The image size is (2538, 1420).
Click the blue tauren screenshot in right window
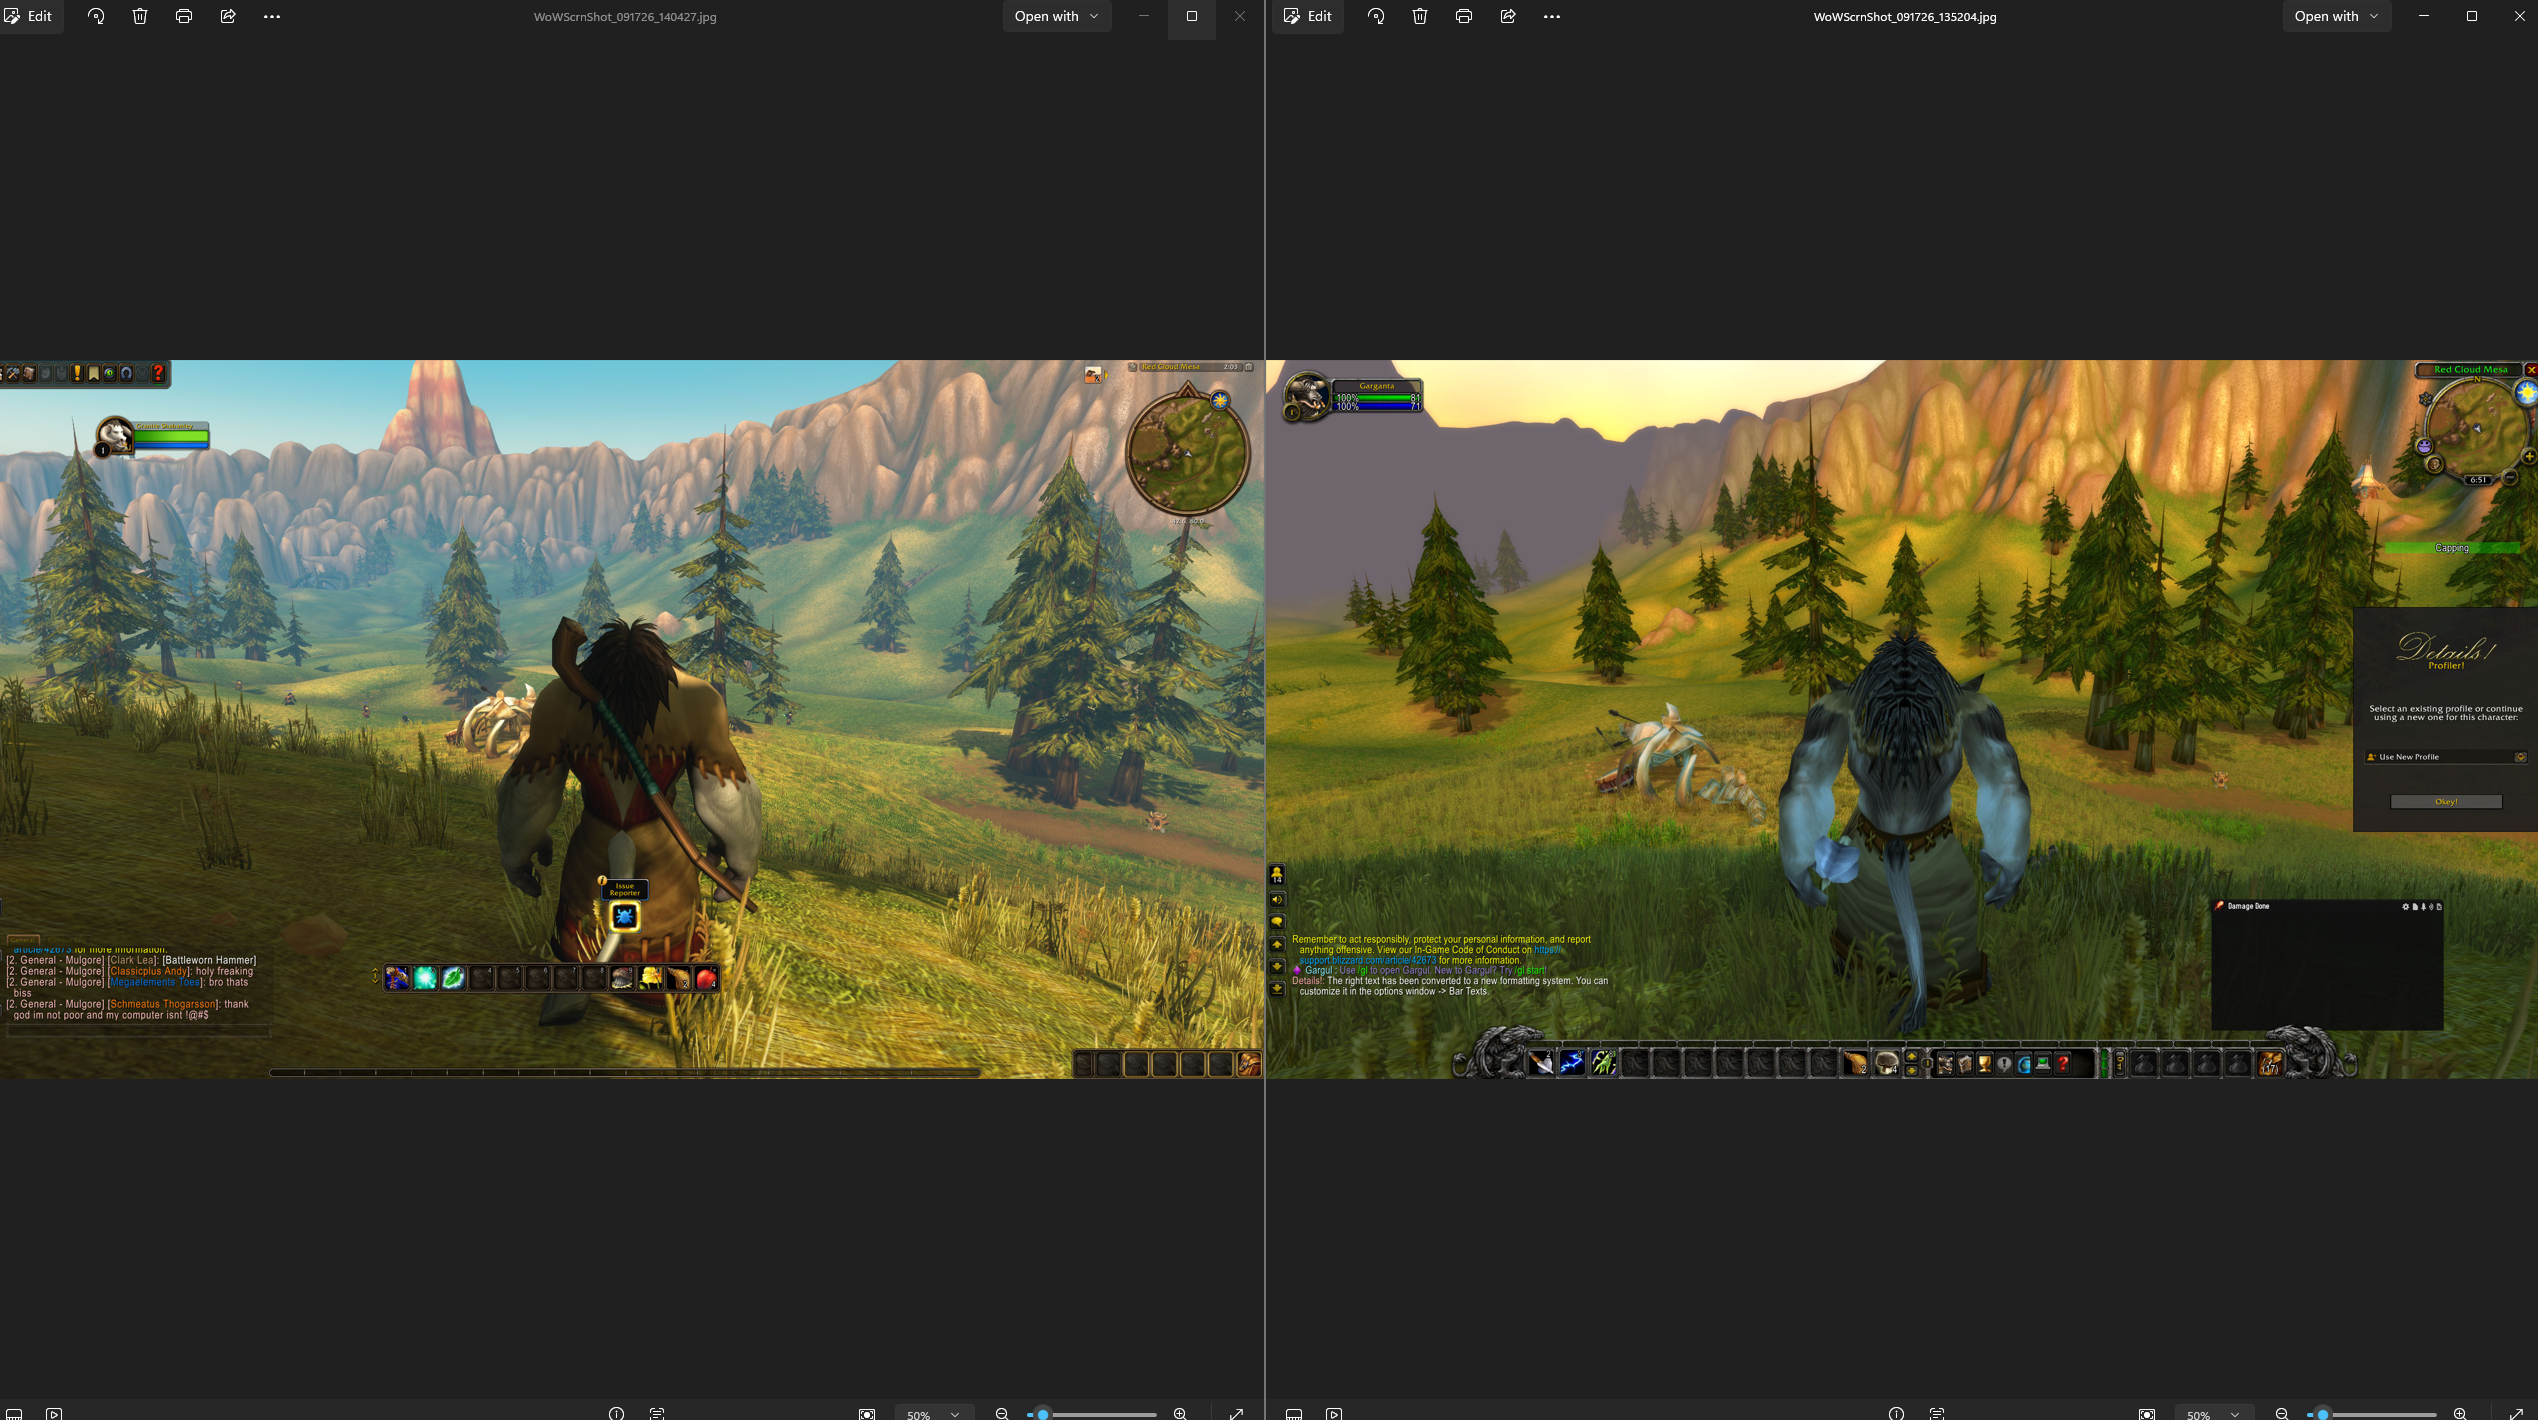[x=1902, y=719]
